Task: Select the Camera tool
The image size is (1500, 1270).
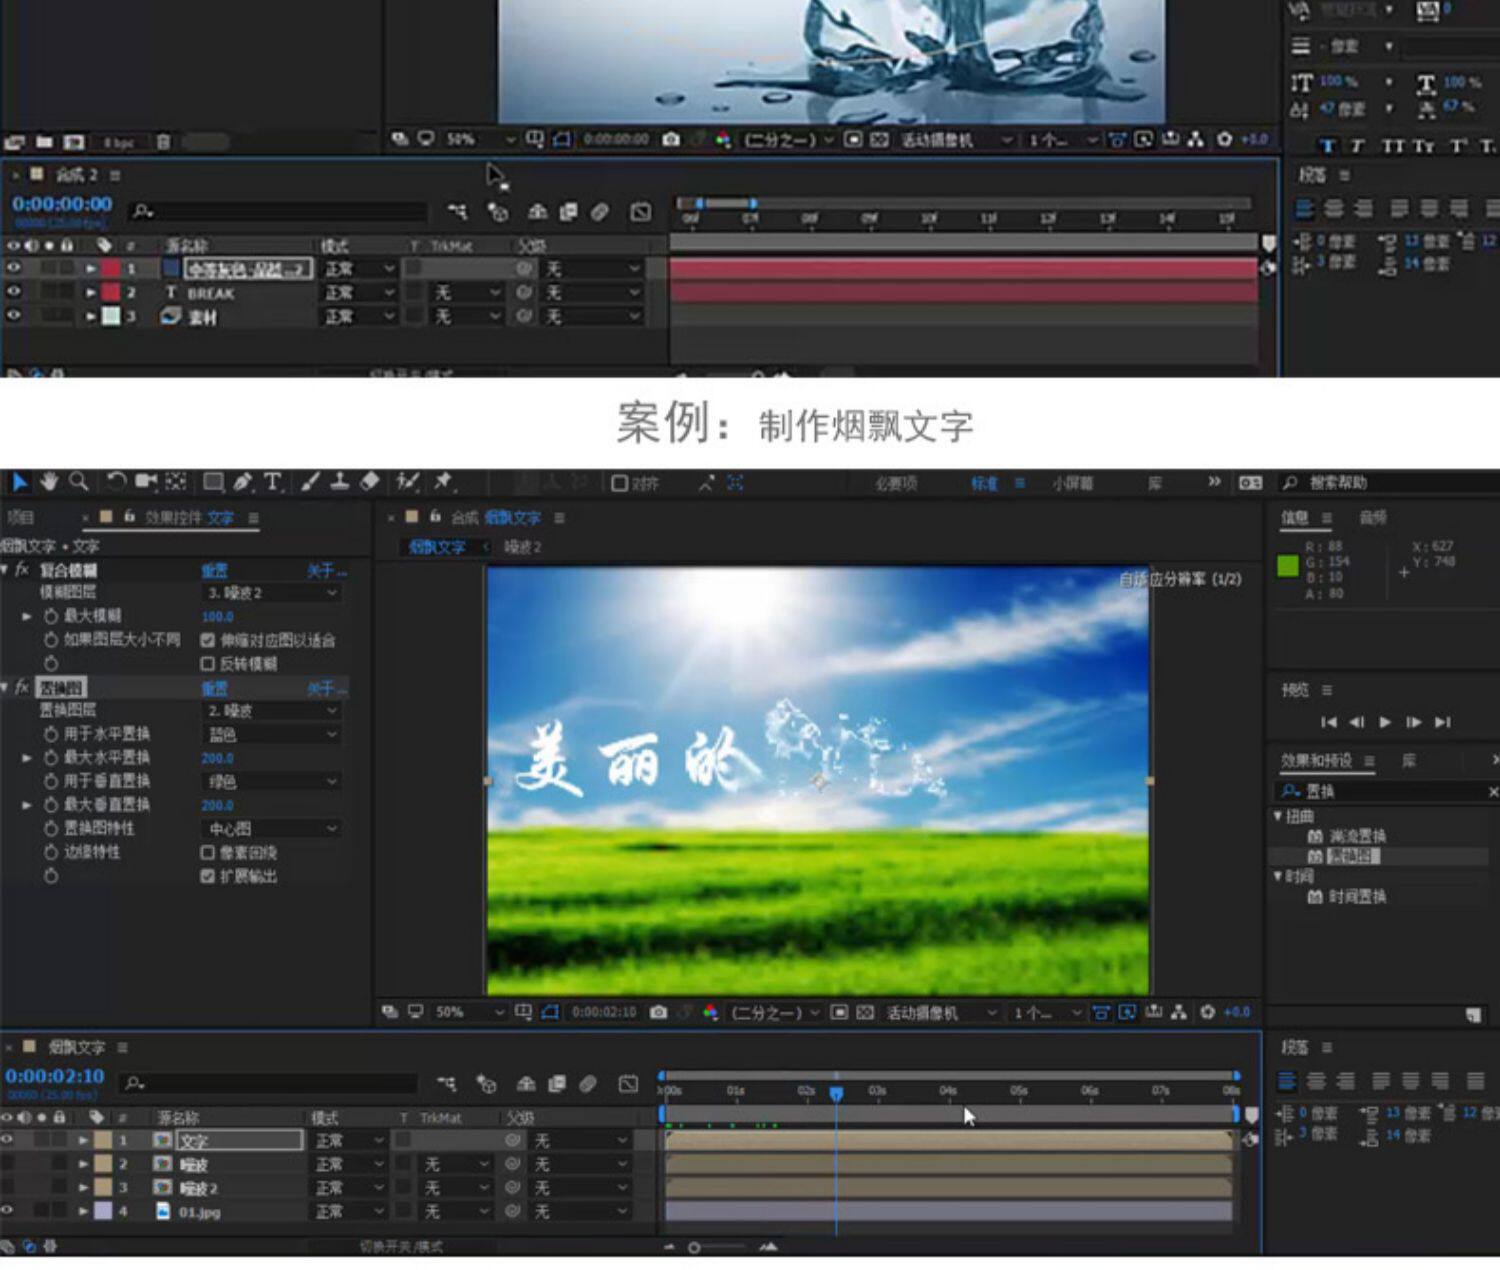Action: click(146, 482)
